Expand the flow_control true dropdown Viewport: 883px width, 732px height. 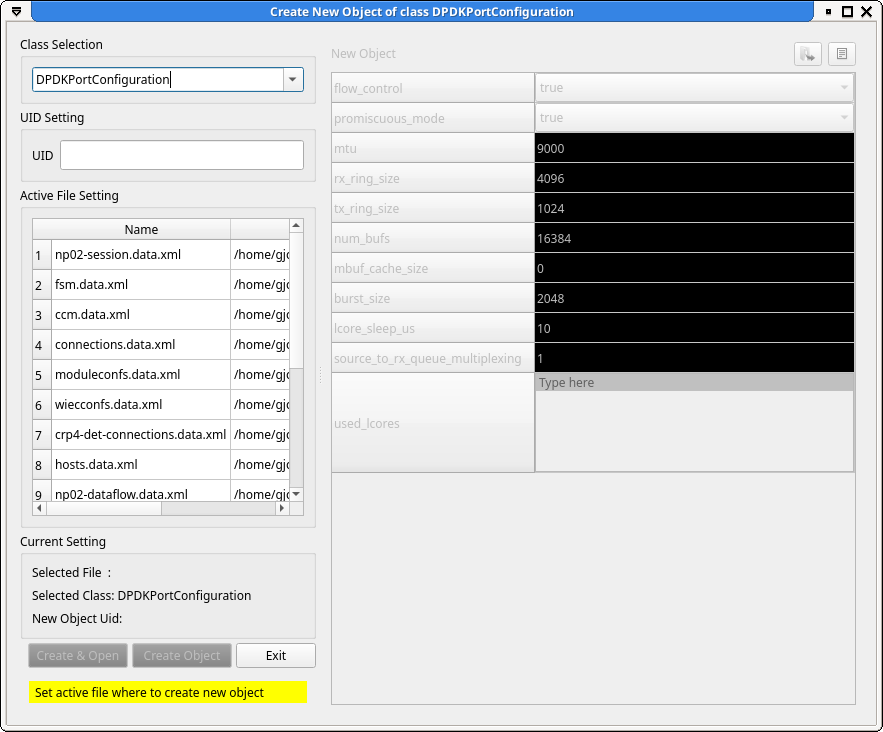694,88
